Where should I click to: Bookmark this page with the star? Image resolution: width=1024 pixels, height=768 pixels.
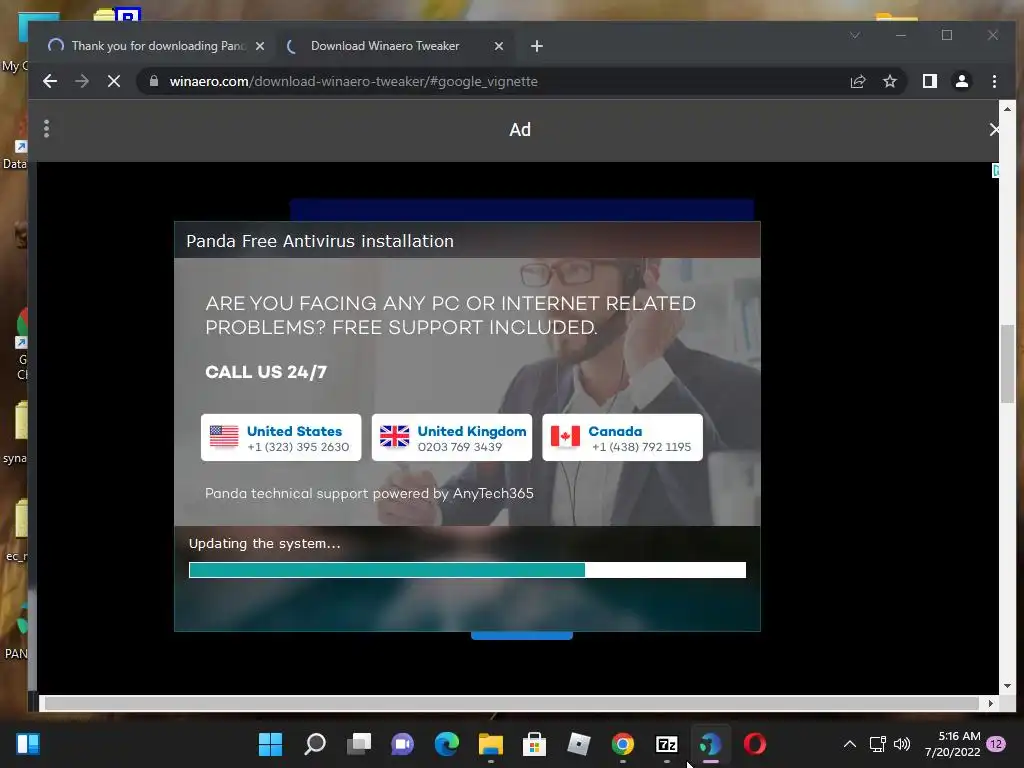coord(889,82)
